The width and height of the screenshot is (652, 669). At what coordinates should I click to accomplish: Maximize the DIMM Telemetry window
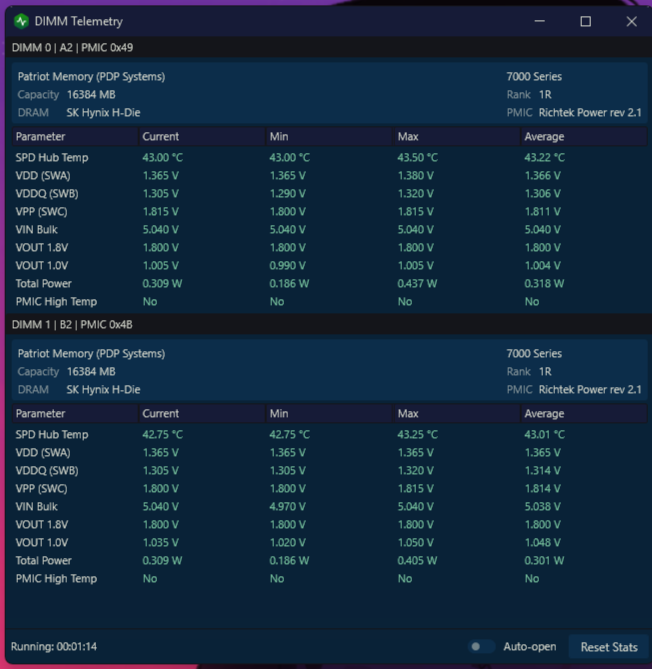click(585, 21)
